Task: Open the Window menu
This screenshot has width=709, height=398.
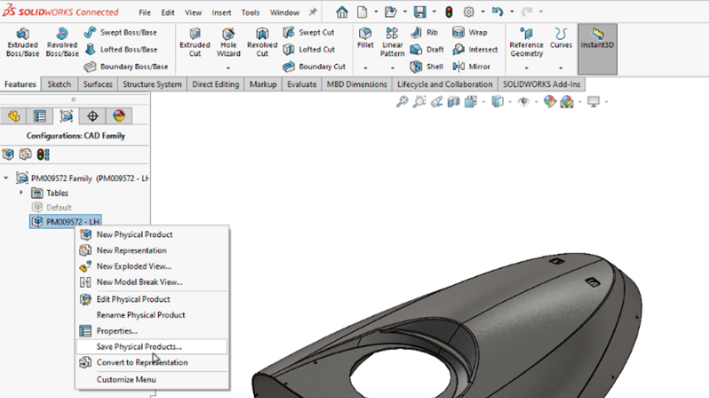Action: (x=285, y=12)
